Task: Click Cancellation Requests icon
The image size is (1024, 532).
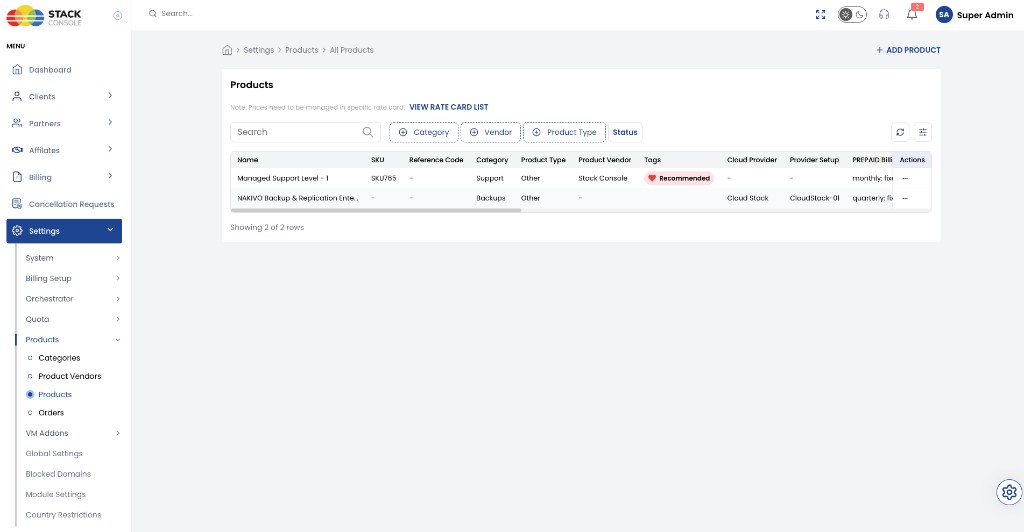Action: [x=18, y=204]
